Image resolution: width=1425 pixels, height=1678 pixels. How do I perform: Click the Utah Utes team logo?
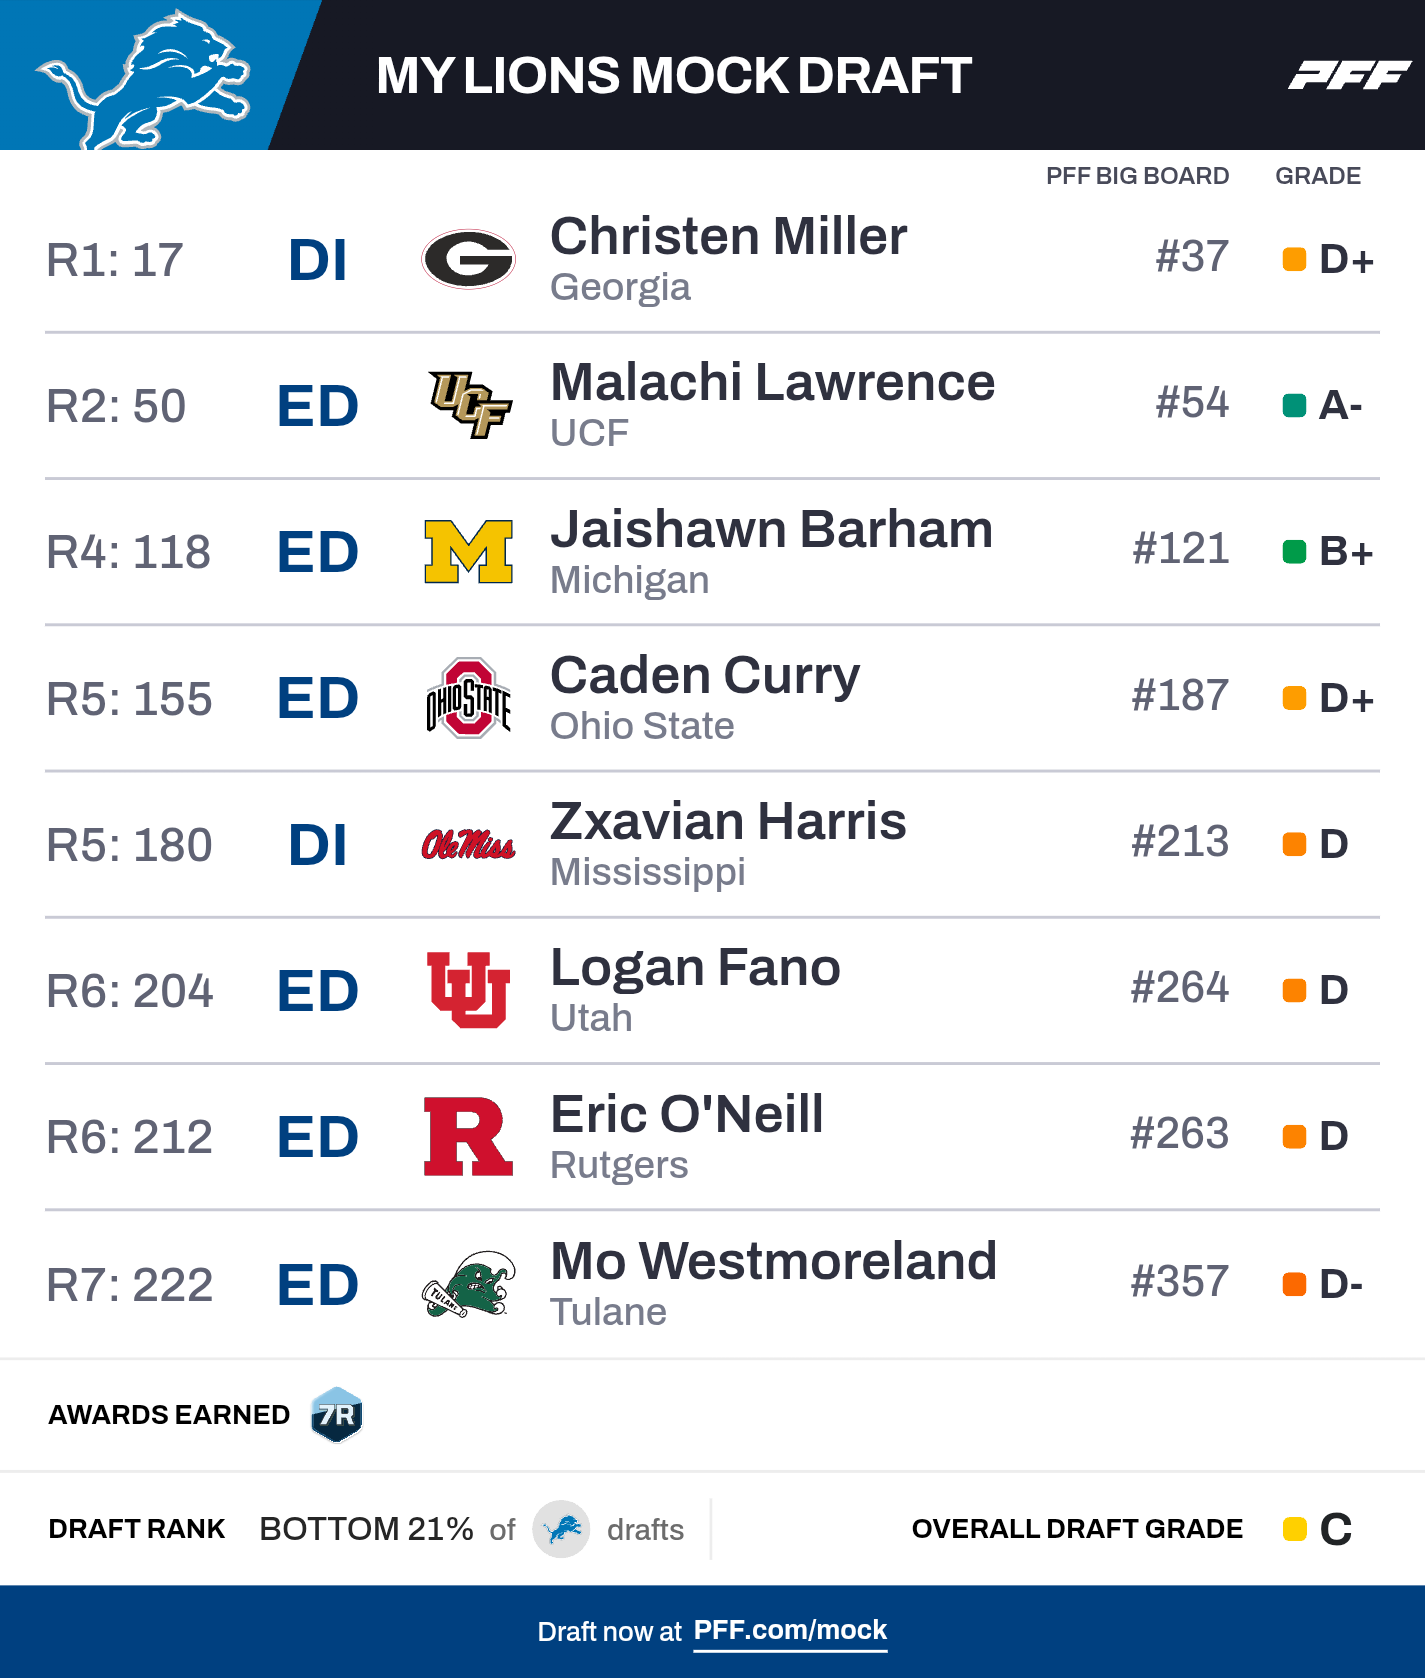point(468,990)
